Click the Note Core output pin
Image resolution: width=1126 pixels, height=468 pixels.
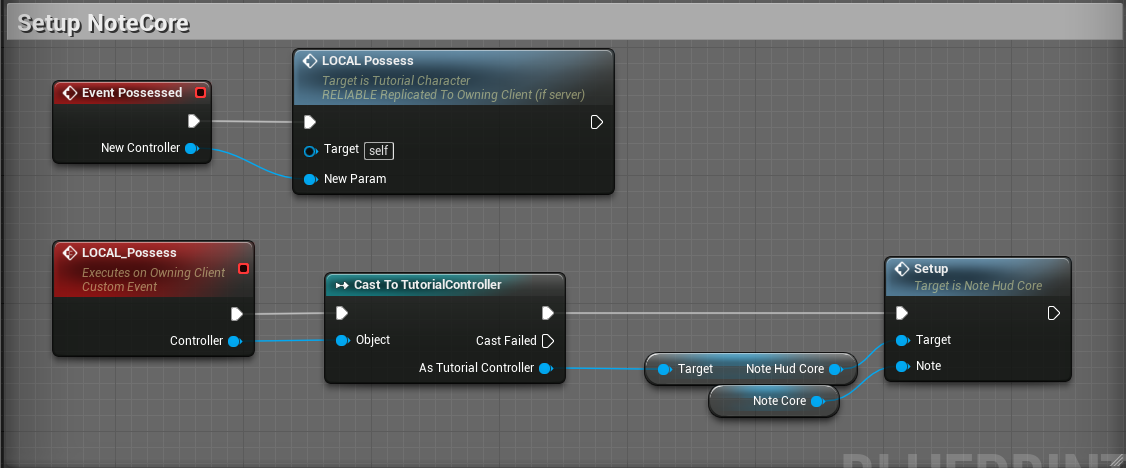pyautogui.click(x=817, y=401)
